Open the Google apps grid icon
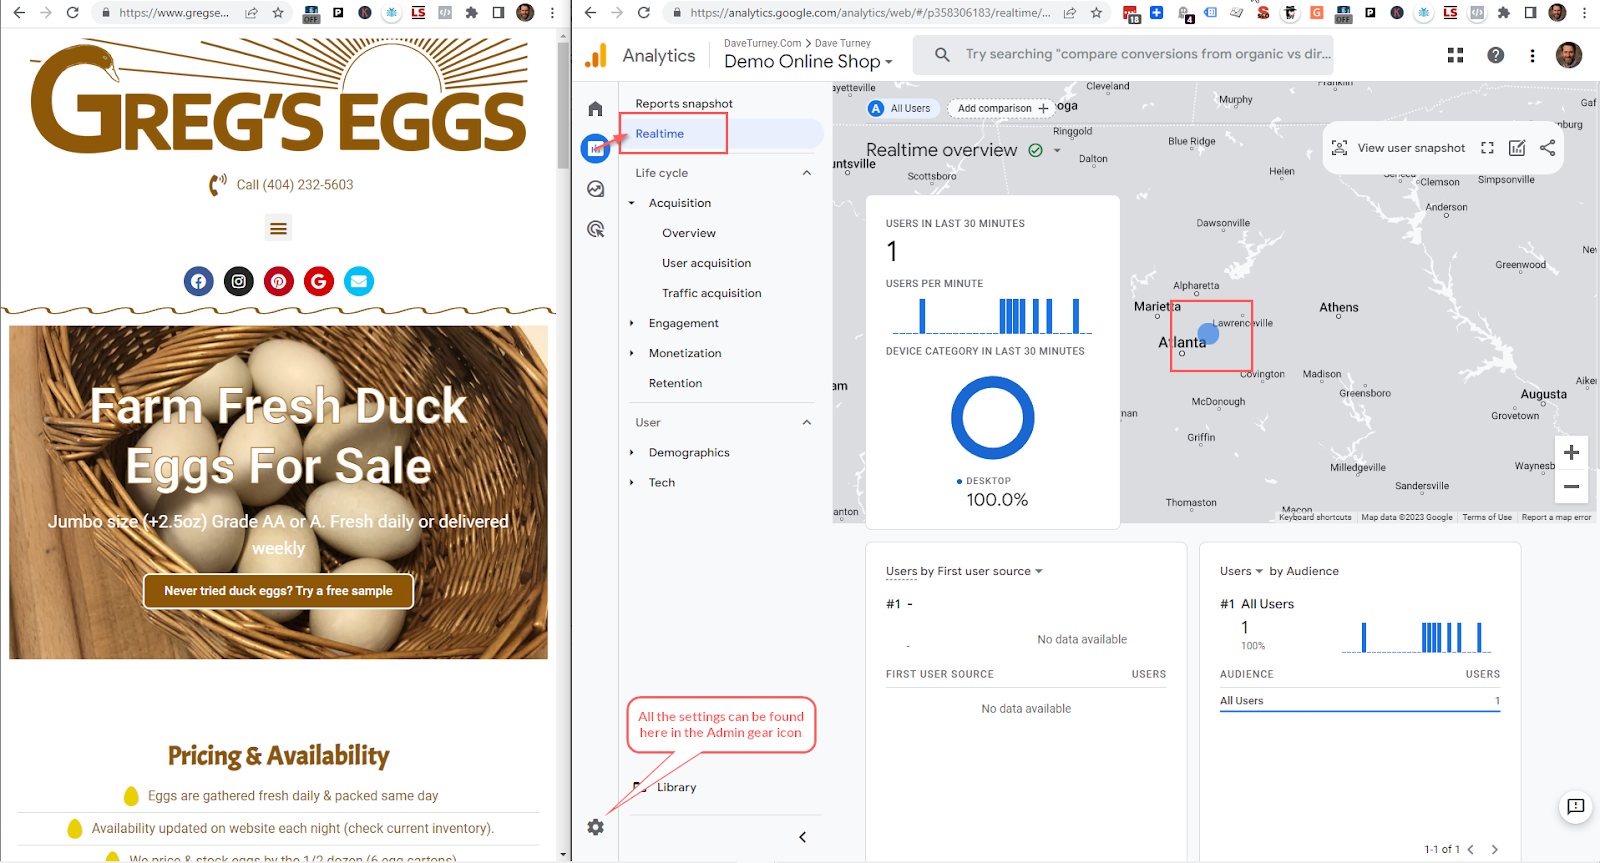This screenshot has height=863, width=1600. [1455, 56]
